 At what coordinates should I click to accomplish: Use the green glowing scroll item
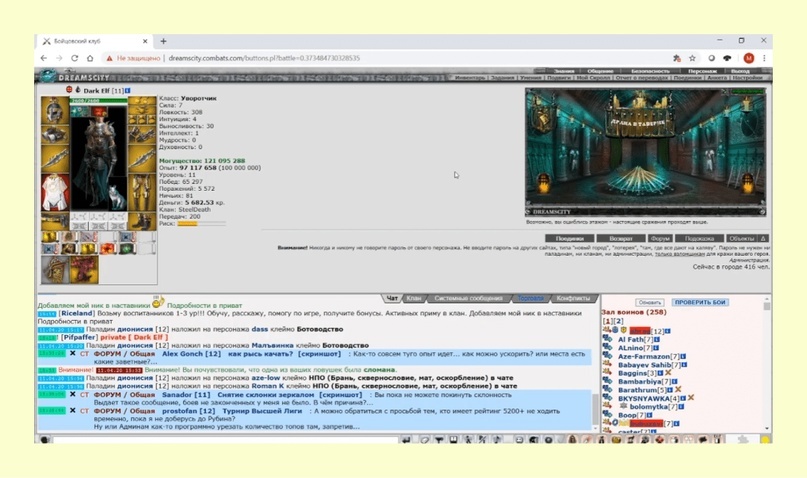(127, 249)
